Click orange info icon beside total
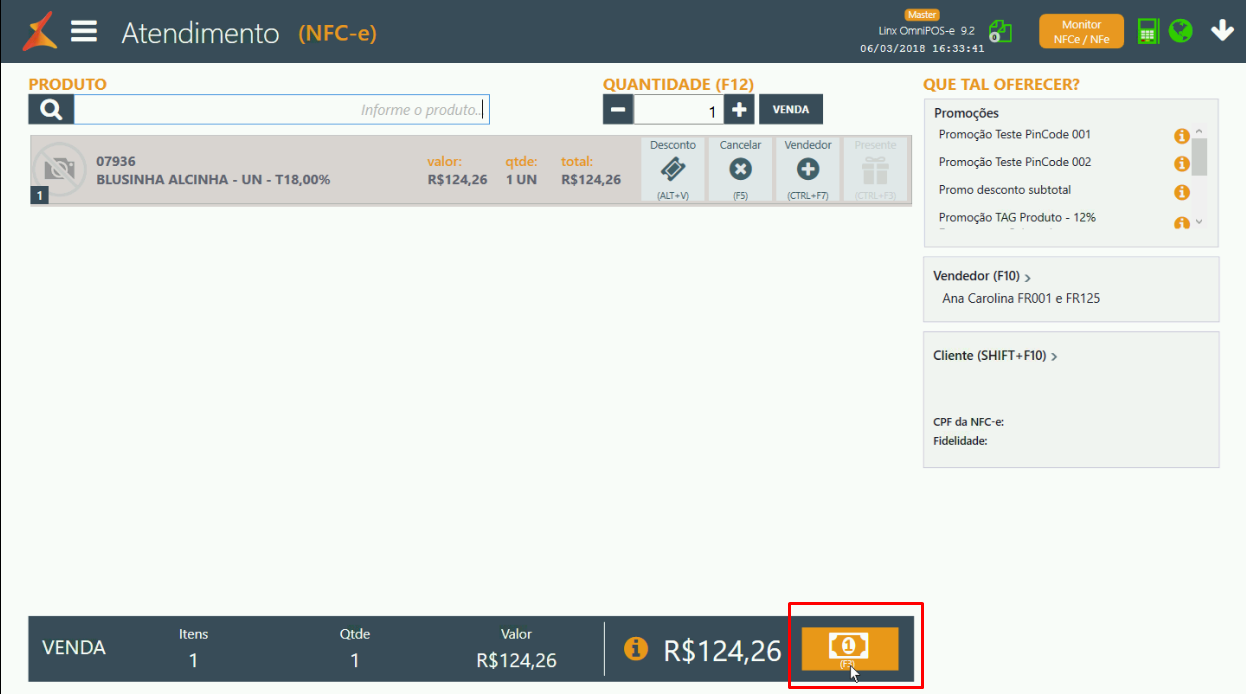Screen dimensions: 1246x694 click(x=635, y=649)
